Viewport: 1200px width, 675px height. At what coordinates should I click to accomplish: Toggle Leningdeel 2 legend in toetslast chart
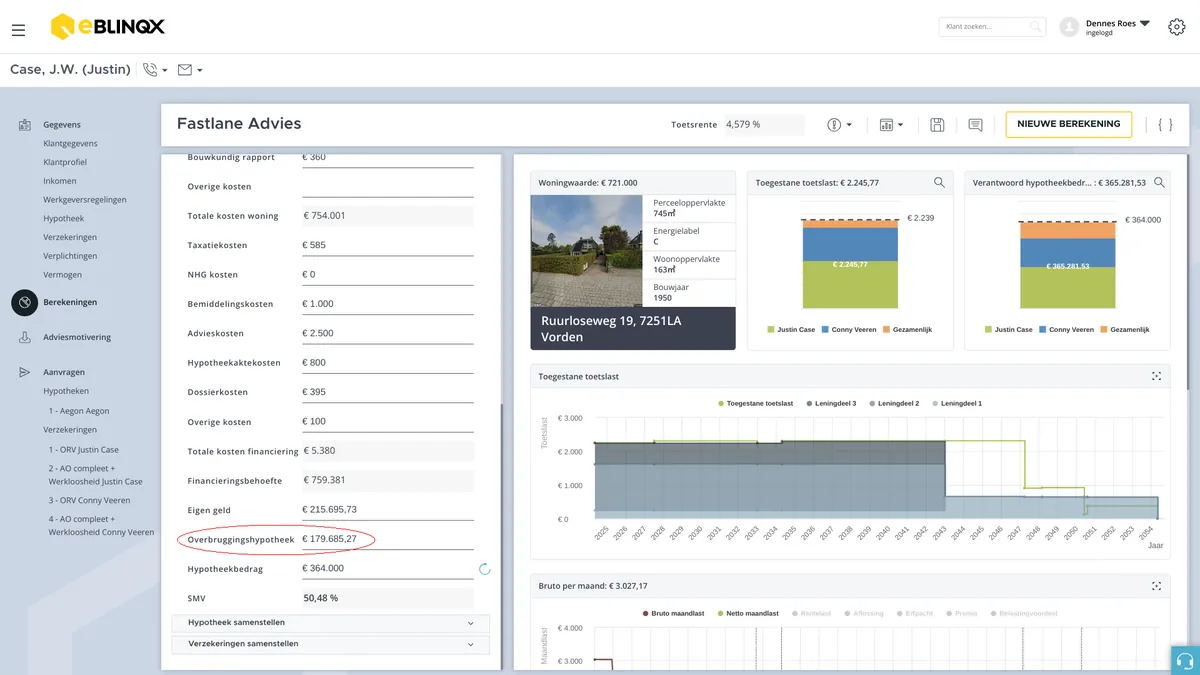pos(894,403)
